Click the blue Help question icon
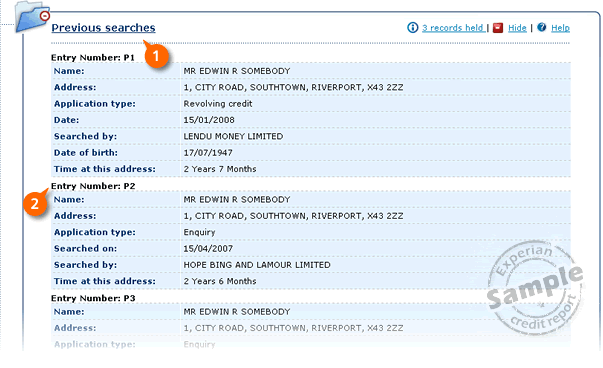Viewport: 603px width, 368px height. [x=541, y=27]
